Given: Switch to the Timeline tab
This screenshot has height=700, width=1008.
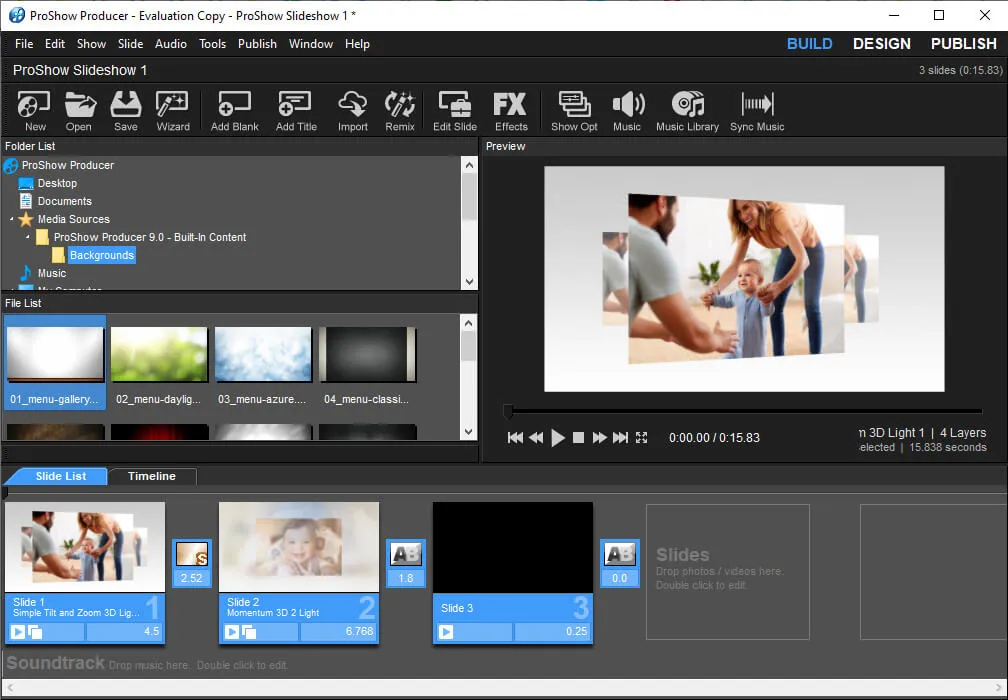Looking at the screenshot, I should point(152,476).
